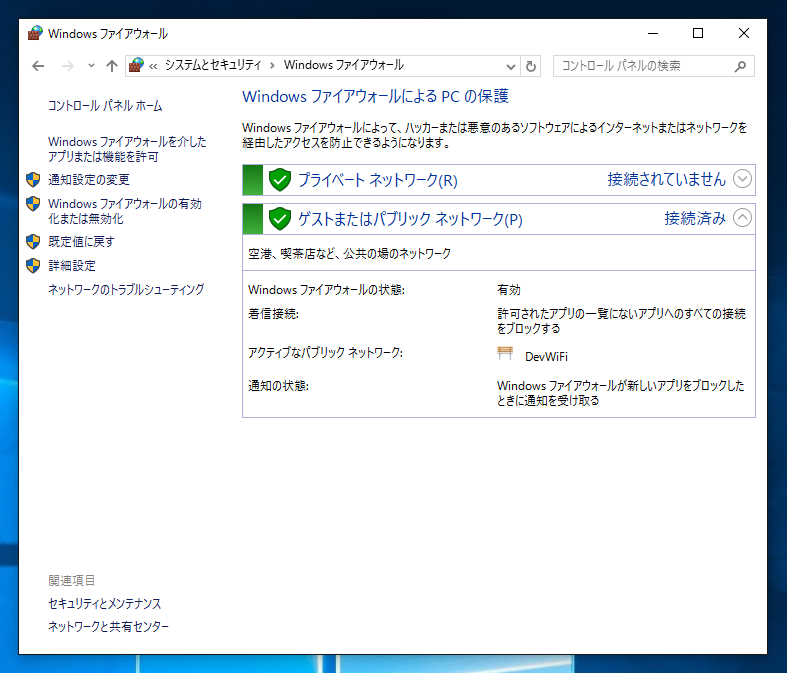Click the Windows ファイアウォール title bar icon
This screenshot has height=673, width=787.
35,34
